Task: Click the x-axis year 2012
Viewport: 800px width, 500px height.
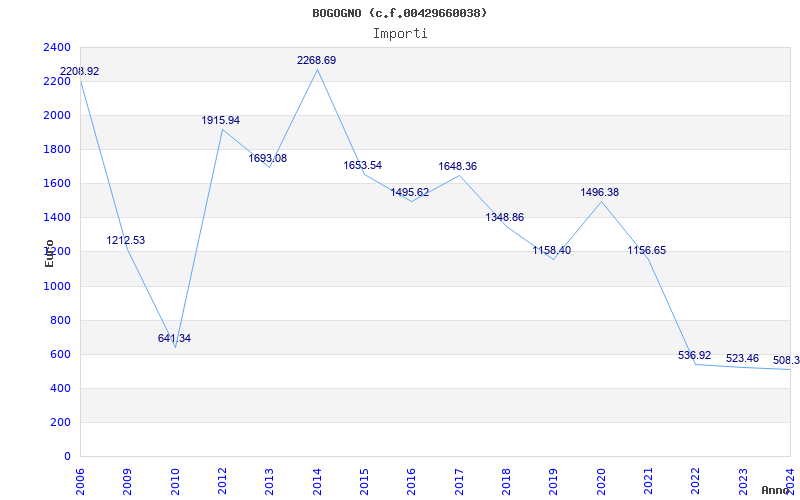Action: click(222, 481)
